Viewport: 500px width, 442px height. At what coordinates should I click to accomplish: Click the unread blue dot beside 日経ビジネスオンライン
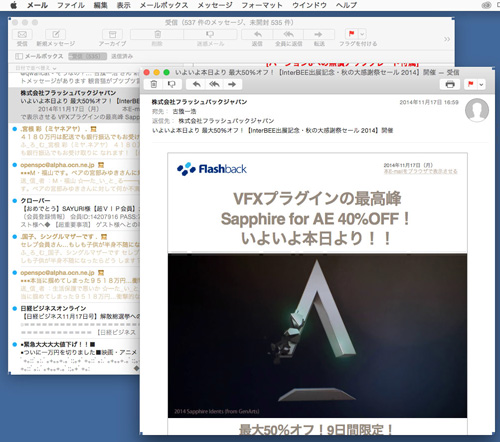[x=15, y=309]
